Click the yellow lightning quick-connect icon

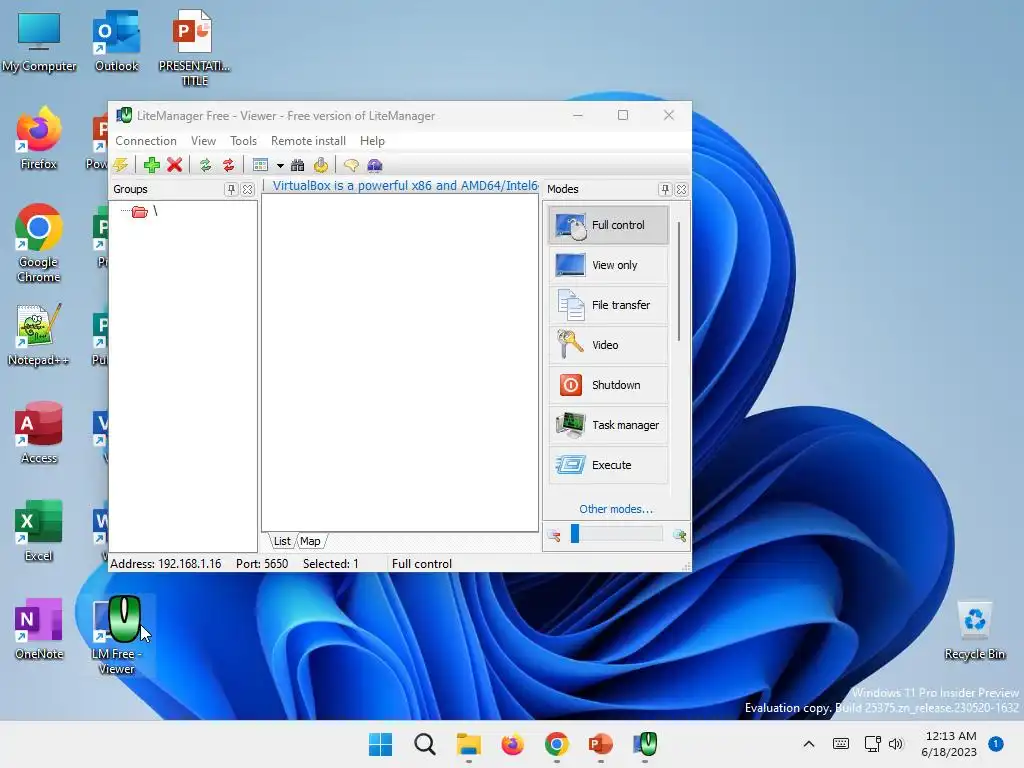point(121,165)
